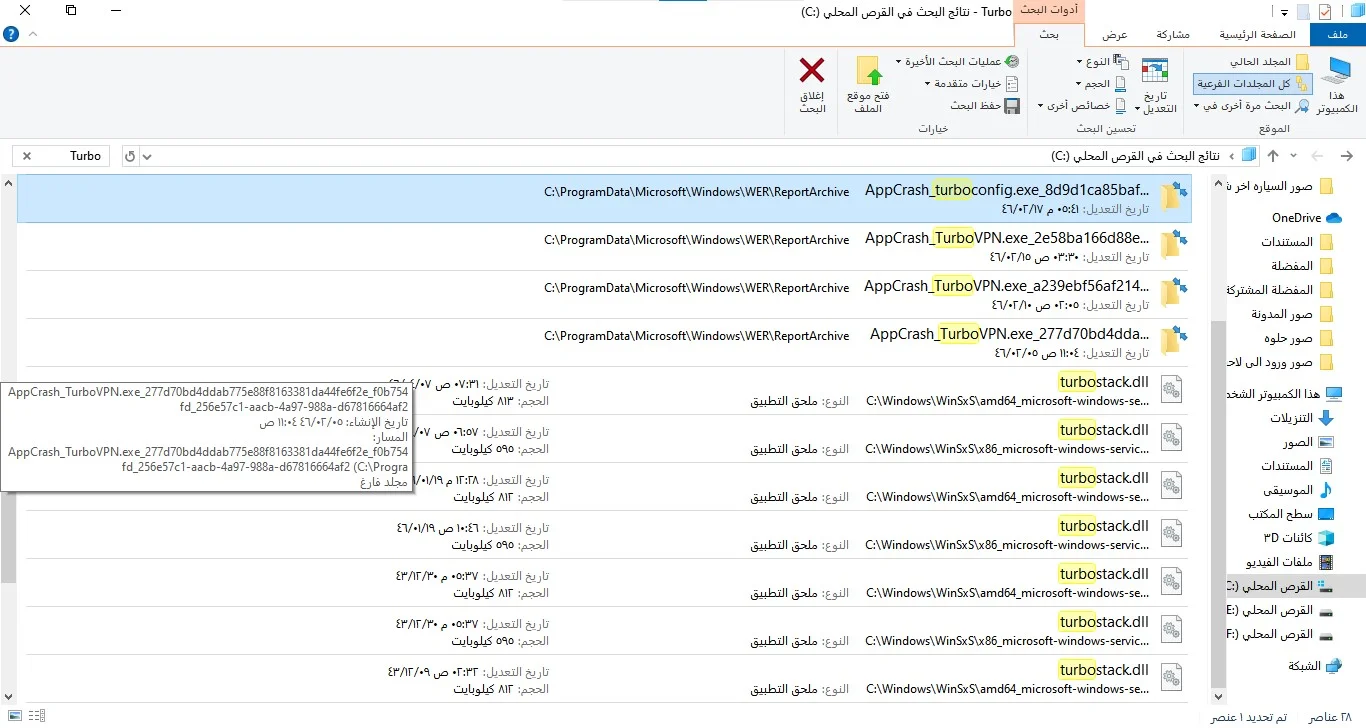Open 'Search again in' (البحث مرة أخرى في) dropdown
This screenshot has height=728, width=1366.
[1252, 106]
